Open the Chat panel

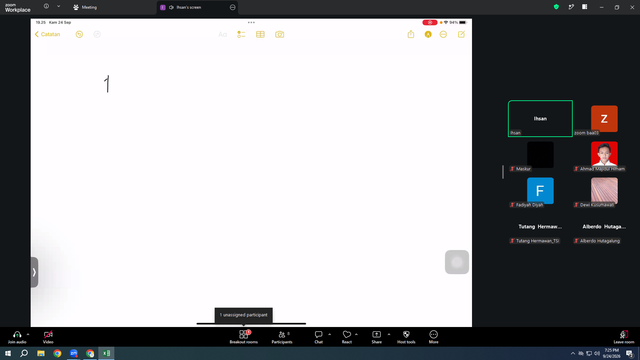pyautogui.click(x=318, y=337)
